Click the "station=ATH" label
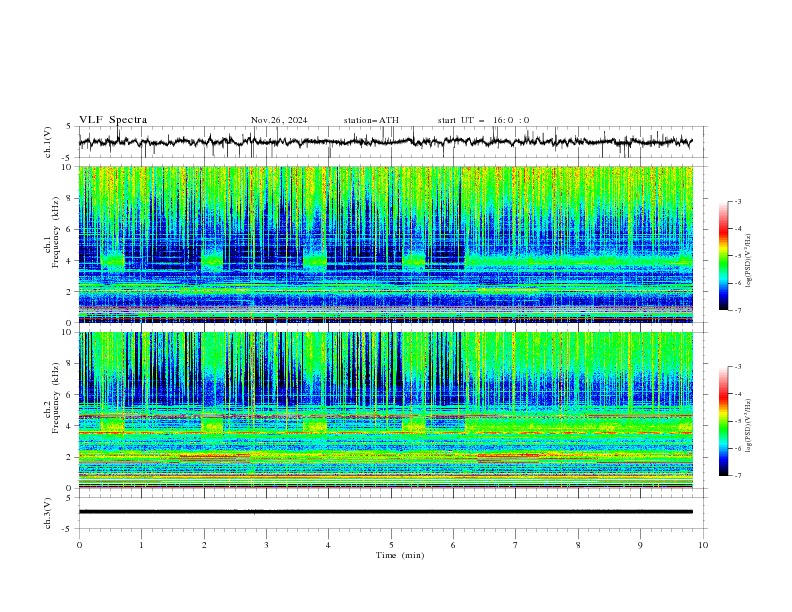Image resolution: width=792 pixels, height=612 pixels. click(371, 120)
